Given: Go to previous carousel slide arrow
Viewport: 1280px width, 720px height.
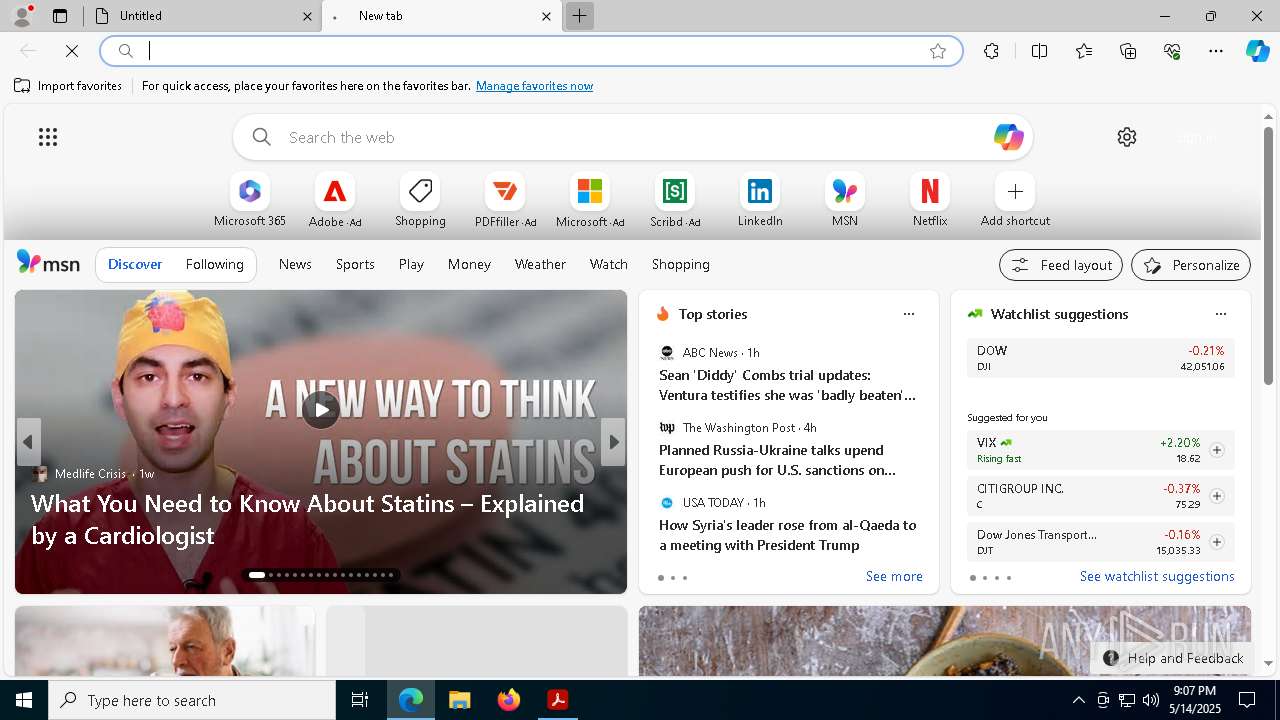Looking at the screenshot, I should (x=28, y=442).
